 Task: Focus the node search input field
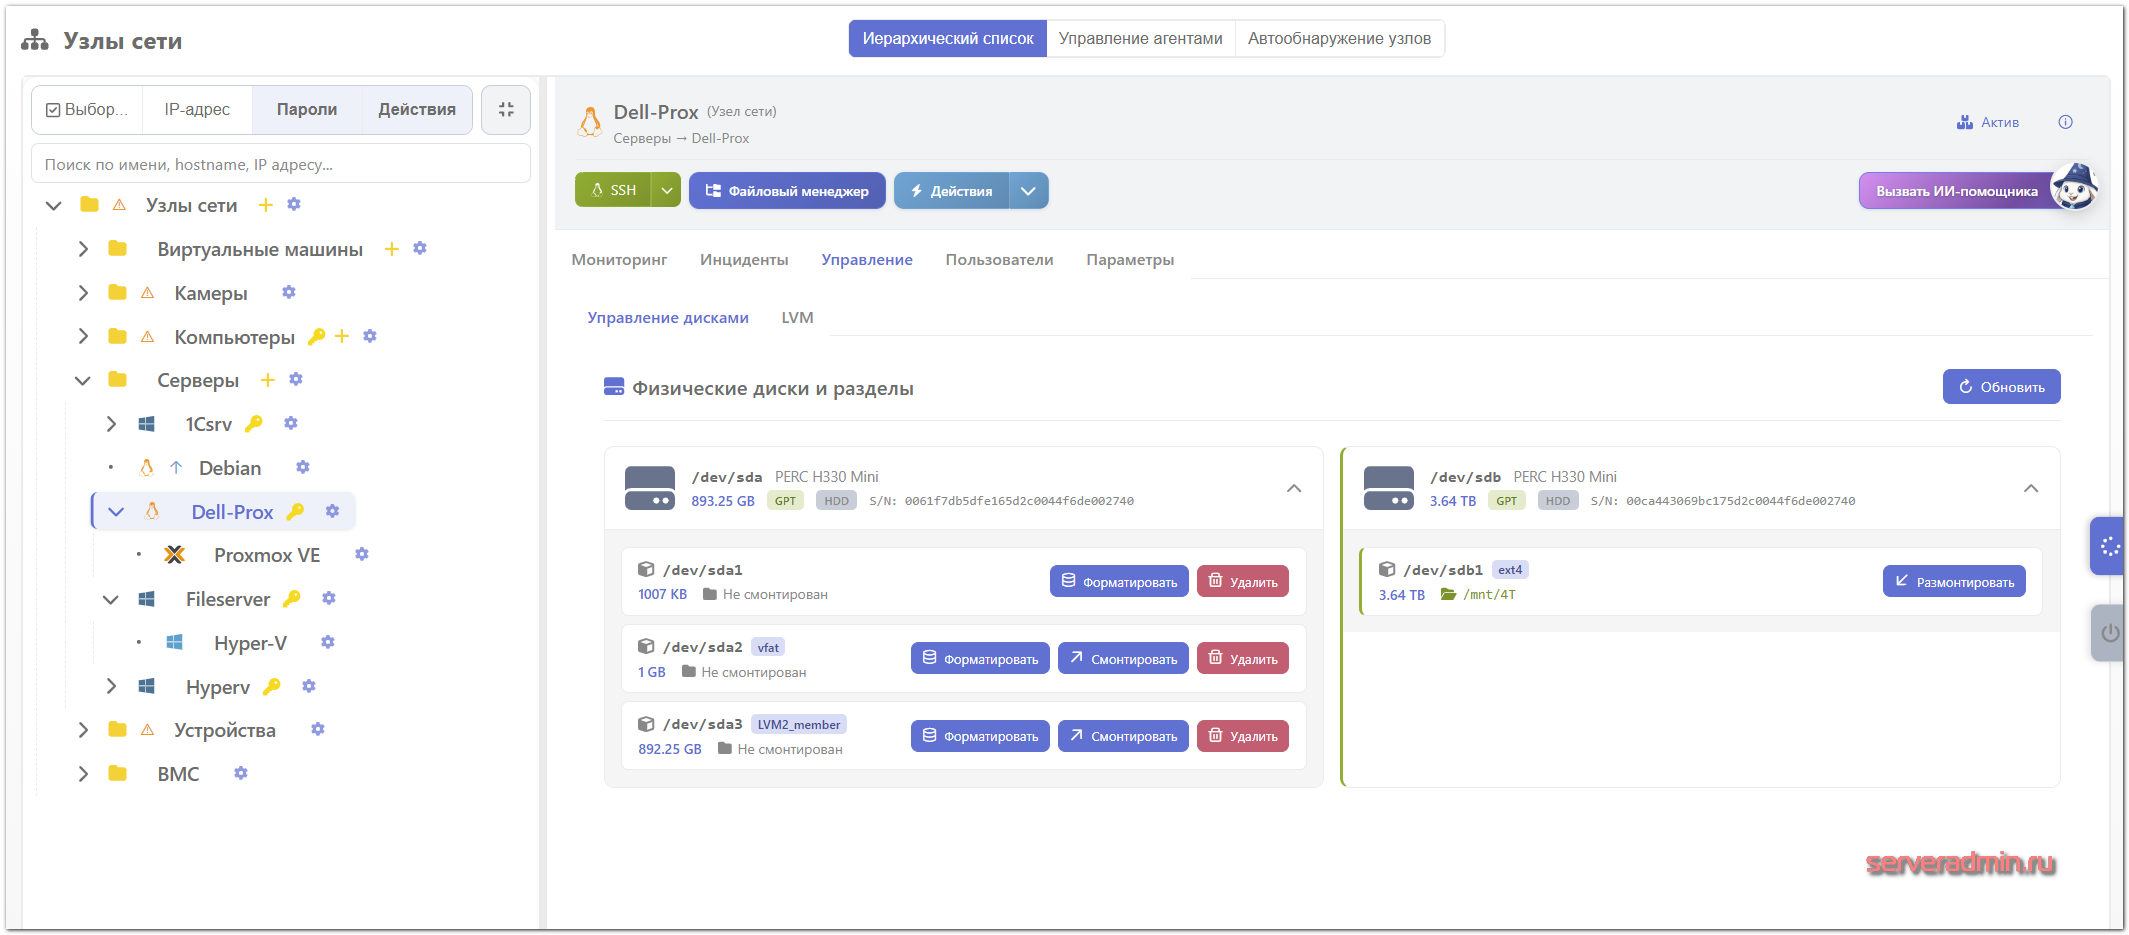click(281, 164)
